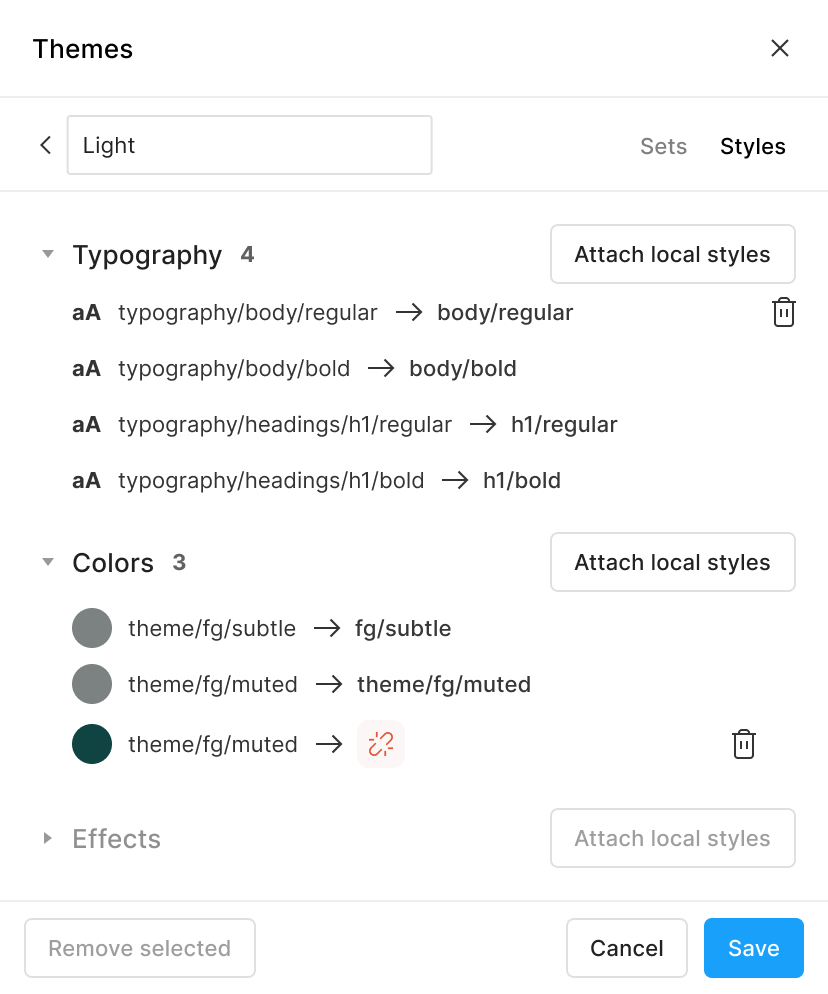Click the dark green theme/fg/muted swatch

click(x=92, y=744)
